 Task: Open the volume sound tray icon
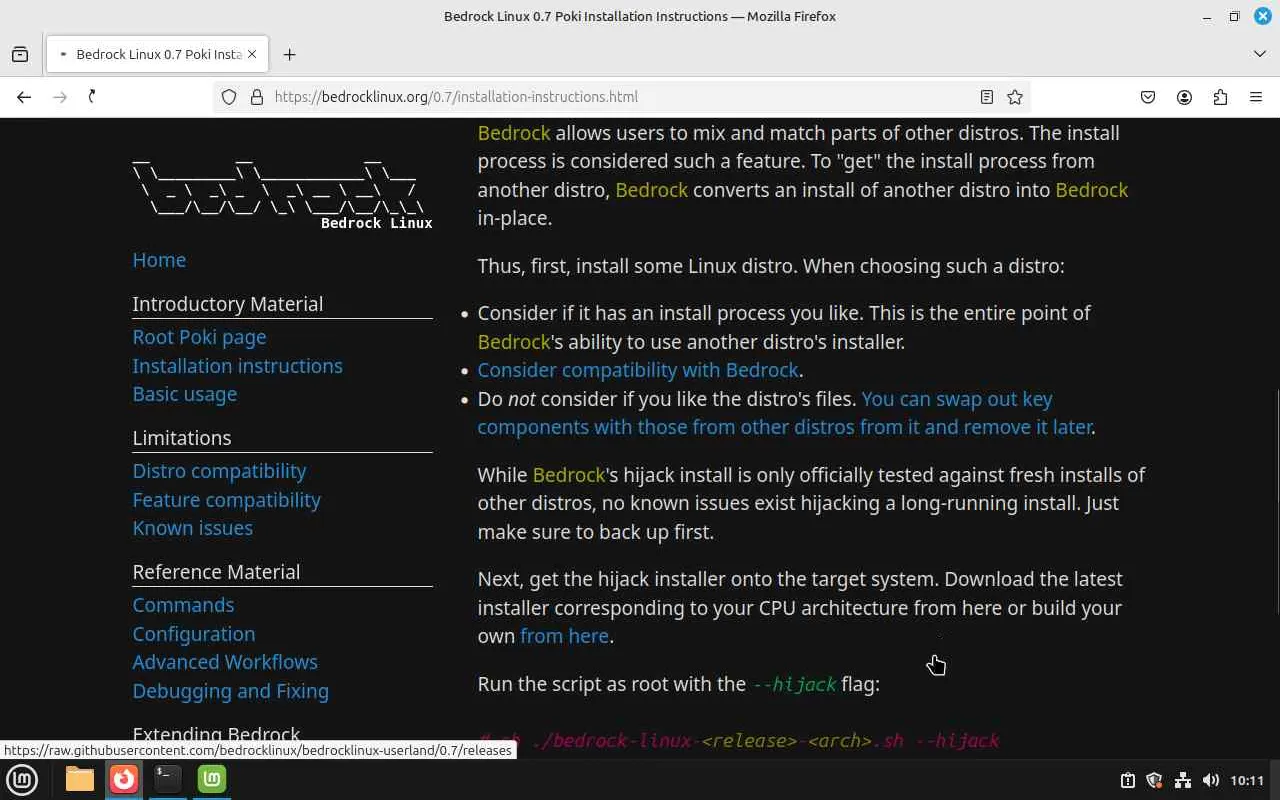(1210, 780)
